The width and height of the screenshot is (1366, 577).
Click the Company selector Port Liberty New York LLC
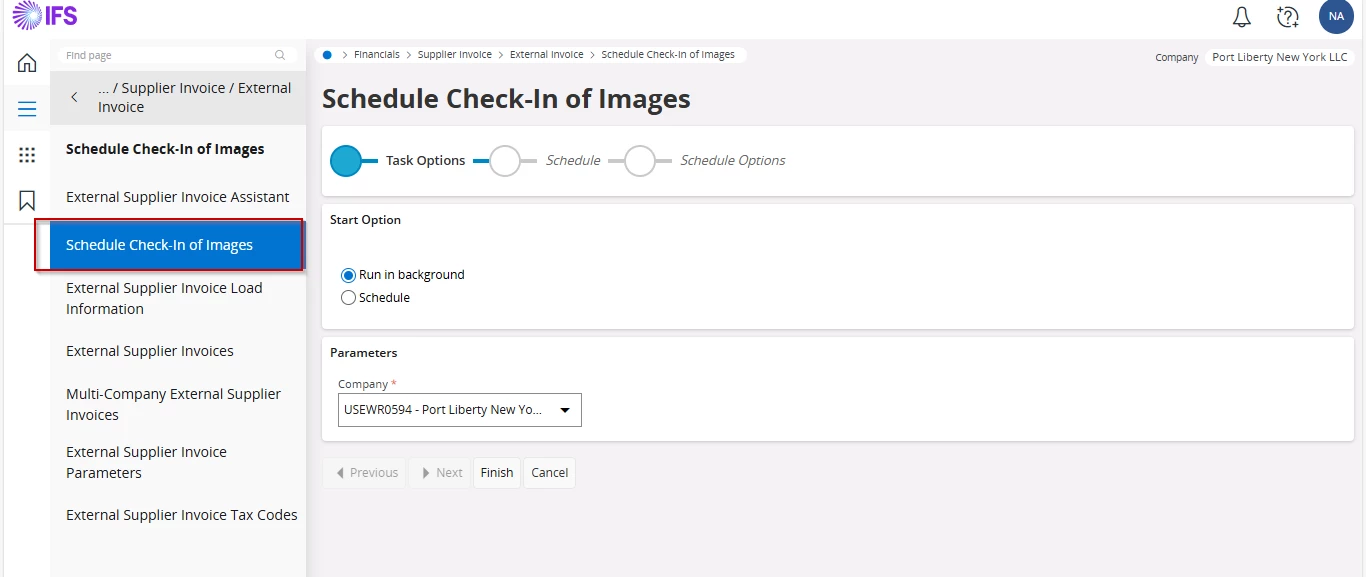tap(1279, 57)
